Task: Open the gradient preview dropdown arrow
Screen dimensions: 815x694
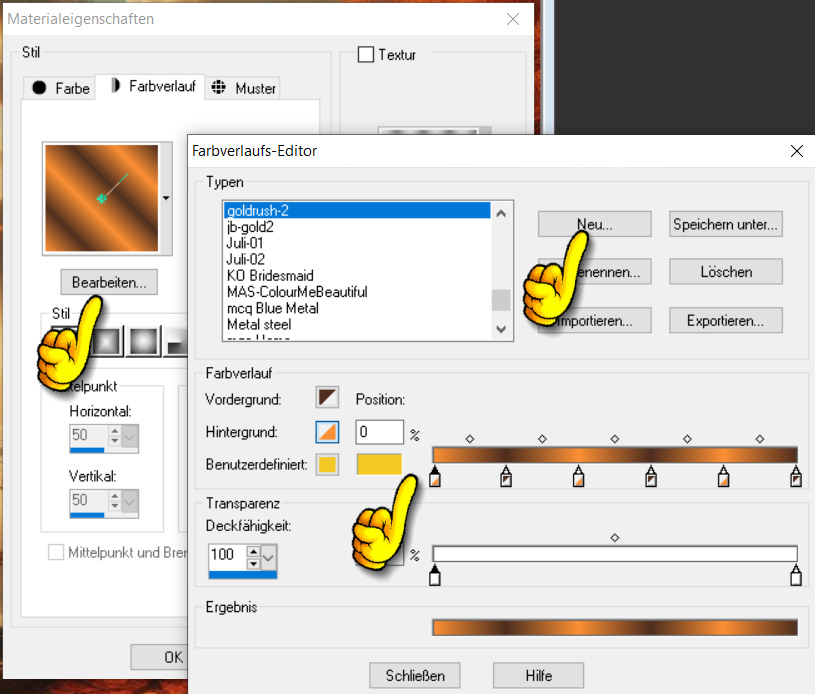Action: tap(166, 198)
